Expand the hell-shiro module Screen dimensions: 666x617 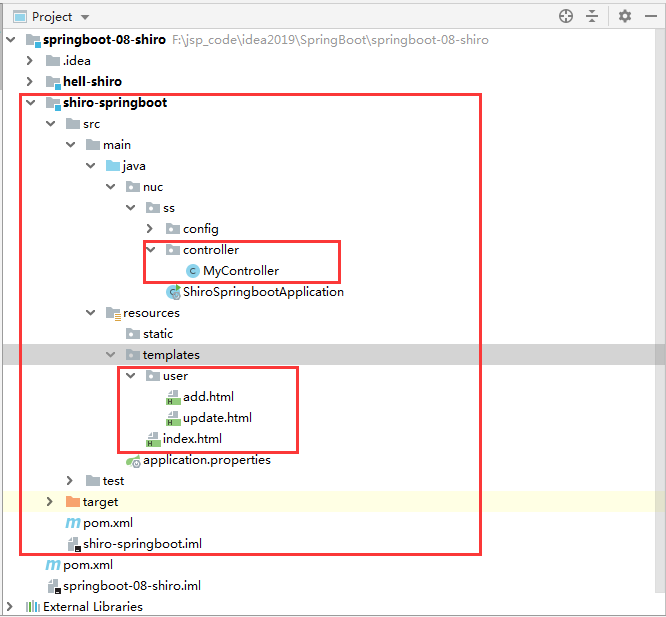29,81
